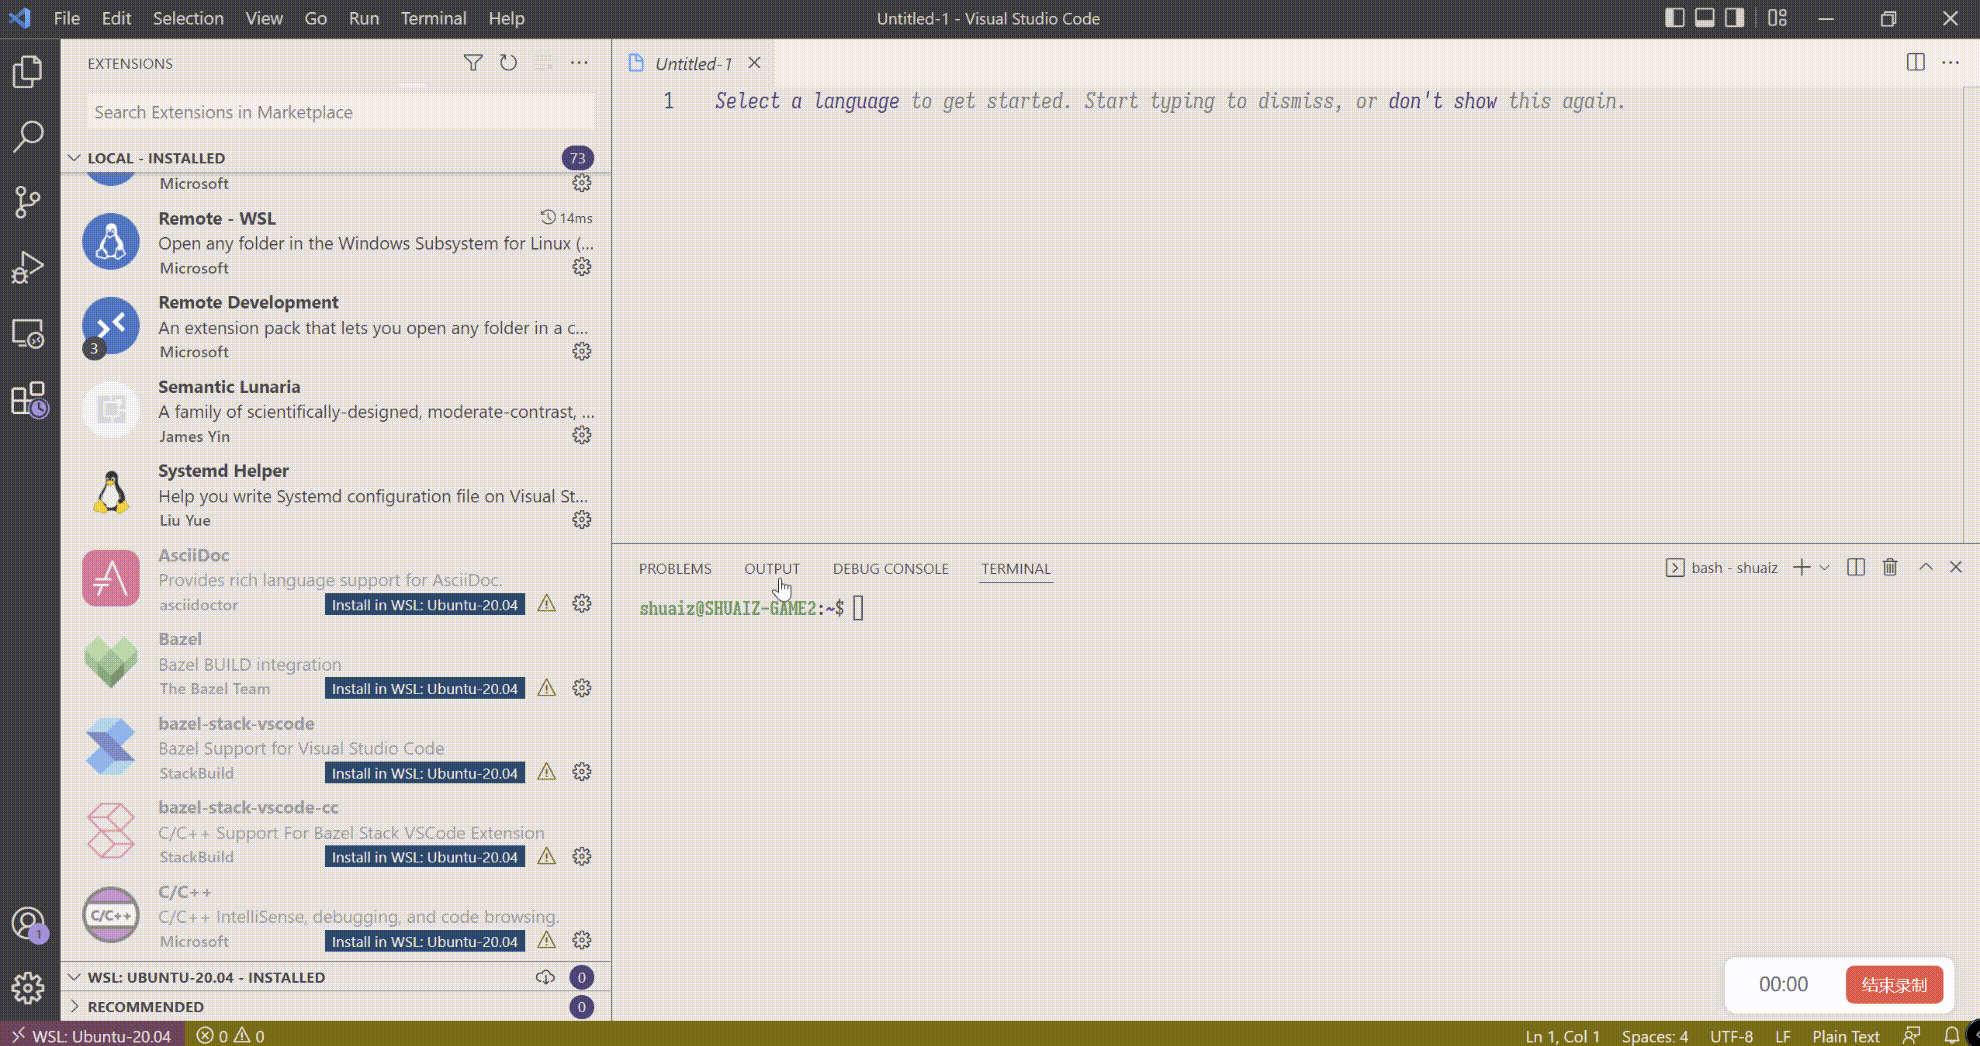Open the Accounts menu icon

pyautogui.click(x=28, y=923)
